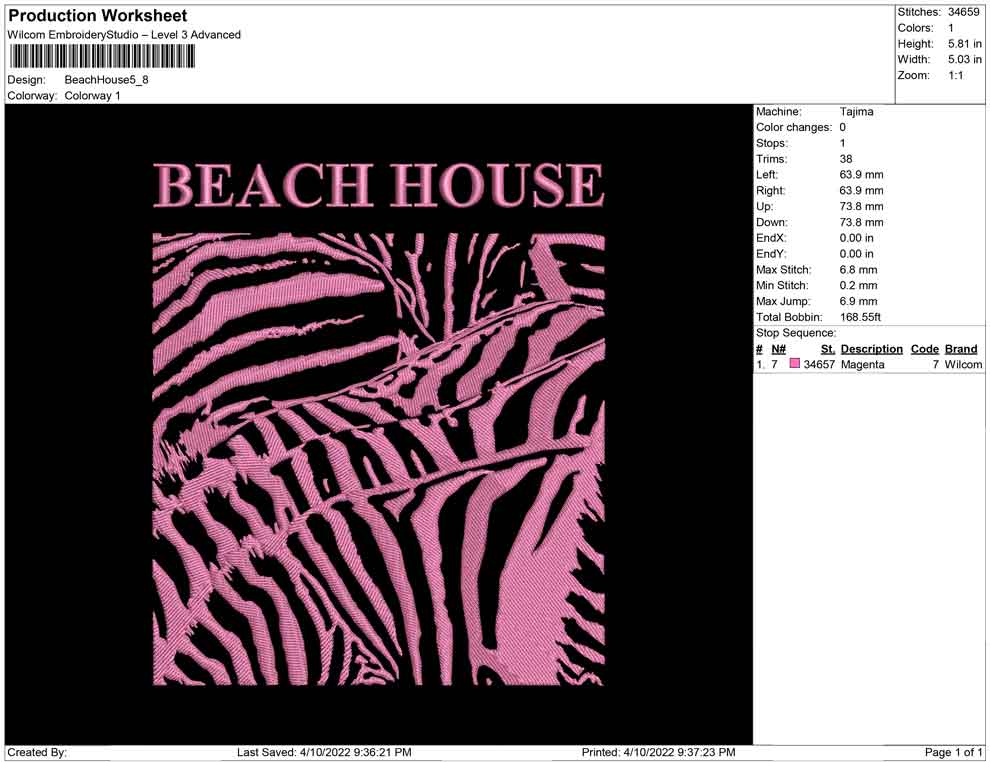Image resolution: width=990 pixels, height=762 pixels.
Task: Click the Trims value 38
Action: [x=845, y=159]
